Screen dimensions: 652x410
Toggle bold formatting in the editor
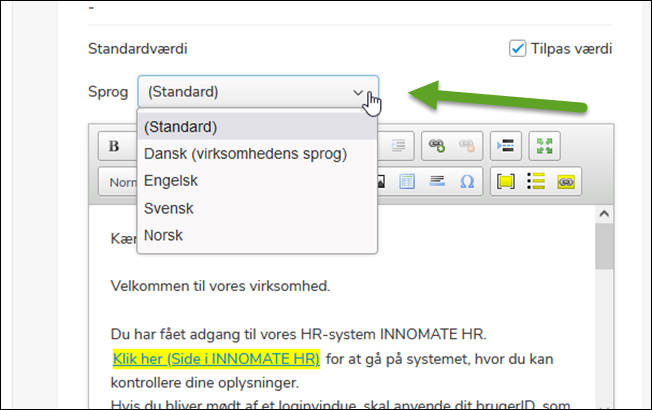coord(114,146)
